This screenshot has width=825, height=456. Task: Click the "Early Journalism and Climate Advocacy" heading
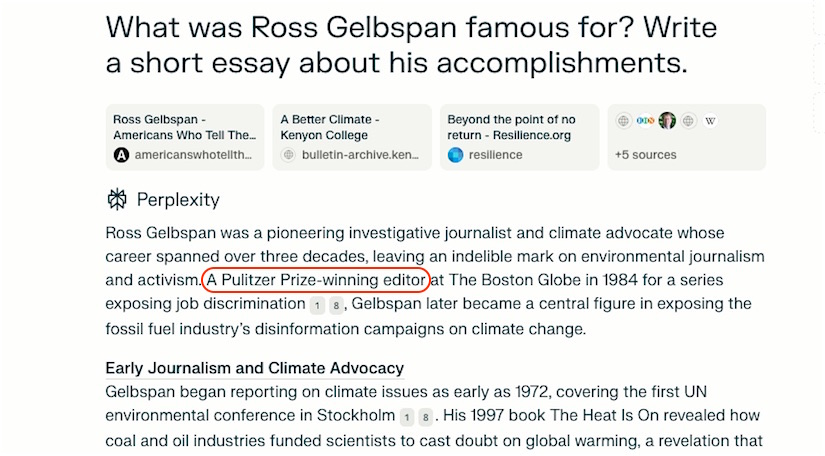pos(254,368)
